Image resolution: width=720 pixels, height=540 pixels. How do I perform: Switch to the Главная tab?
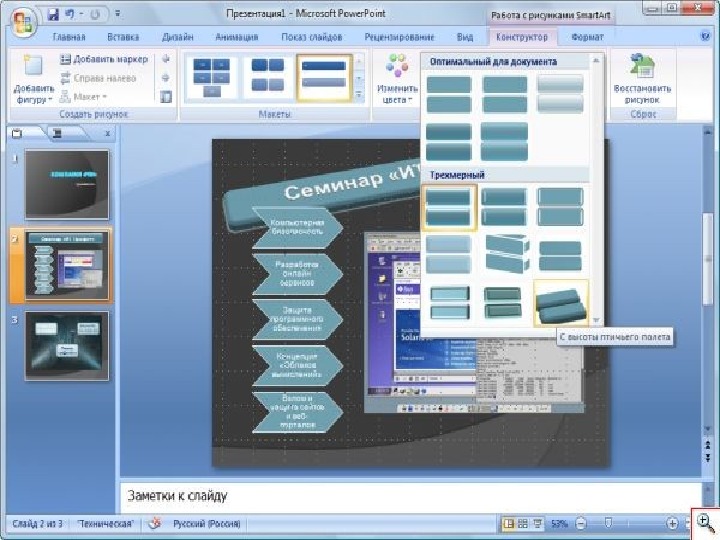(x=69, y=37)
